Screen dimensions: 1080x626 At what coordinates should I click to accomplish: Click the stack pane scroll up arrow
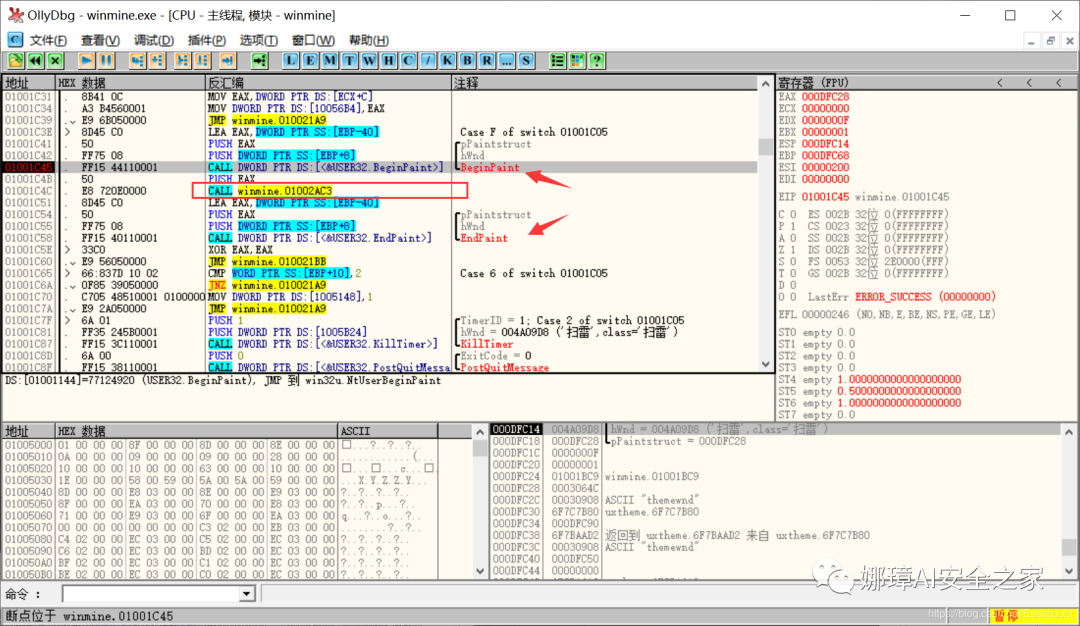click(x=1068, y=432)
